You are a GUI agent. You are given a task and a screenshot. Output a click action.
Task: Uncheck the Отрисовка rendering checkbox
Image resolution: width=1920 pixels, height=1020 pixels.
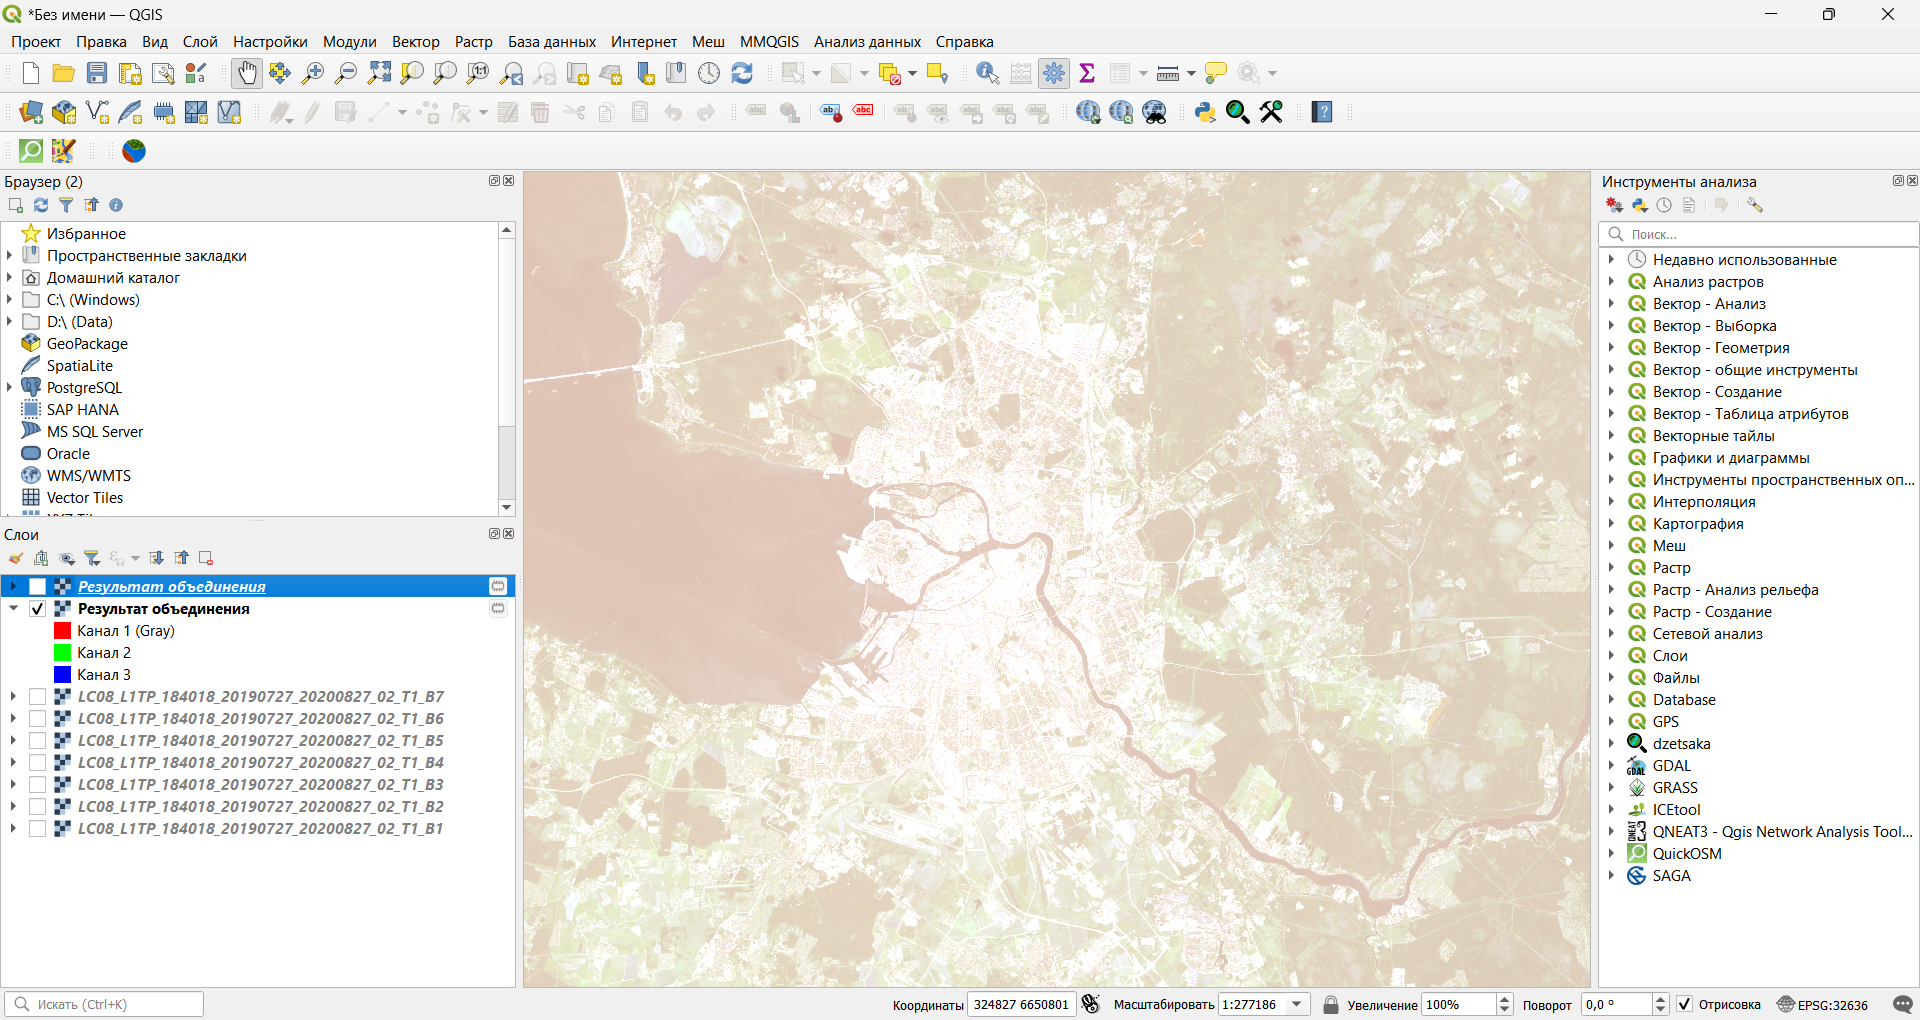[1685, 1004]
